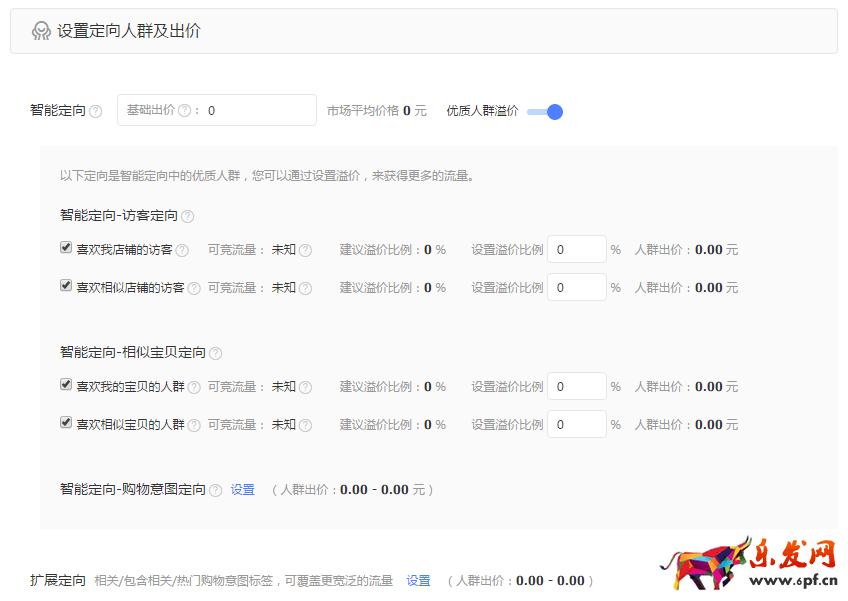Uncheck 喜欢我的宝贝的人群 option
The width and height of the screenshot is (848, 601).
tap(65, 386)
